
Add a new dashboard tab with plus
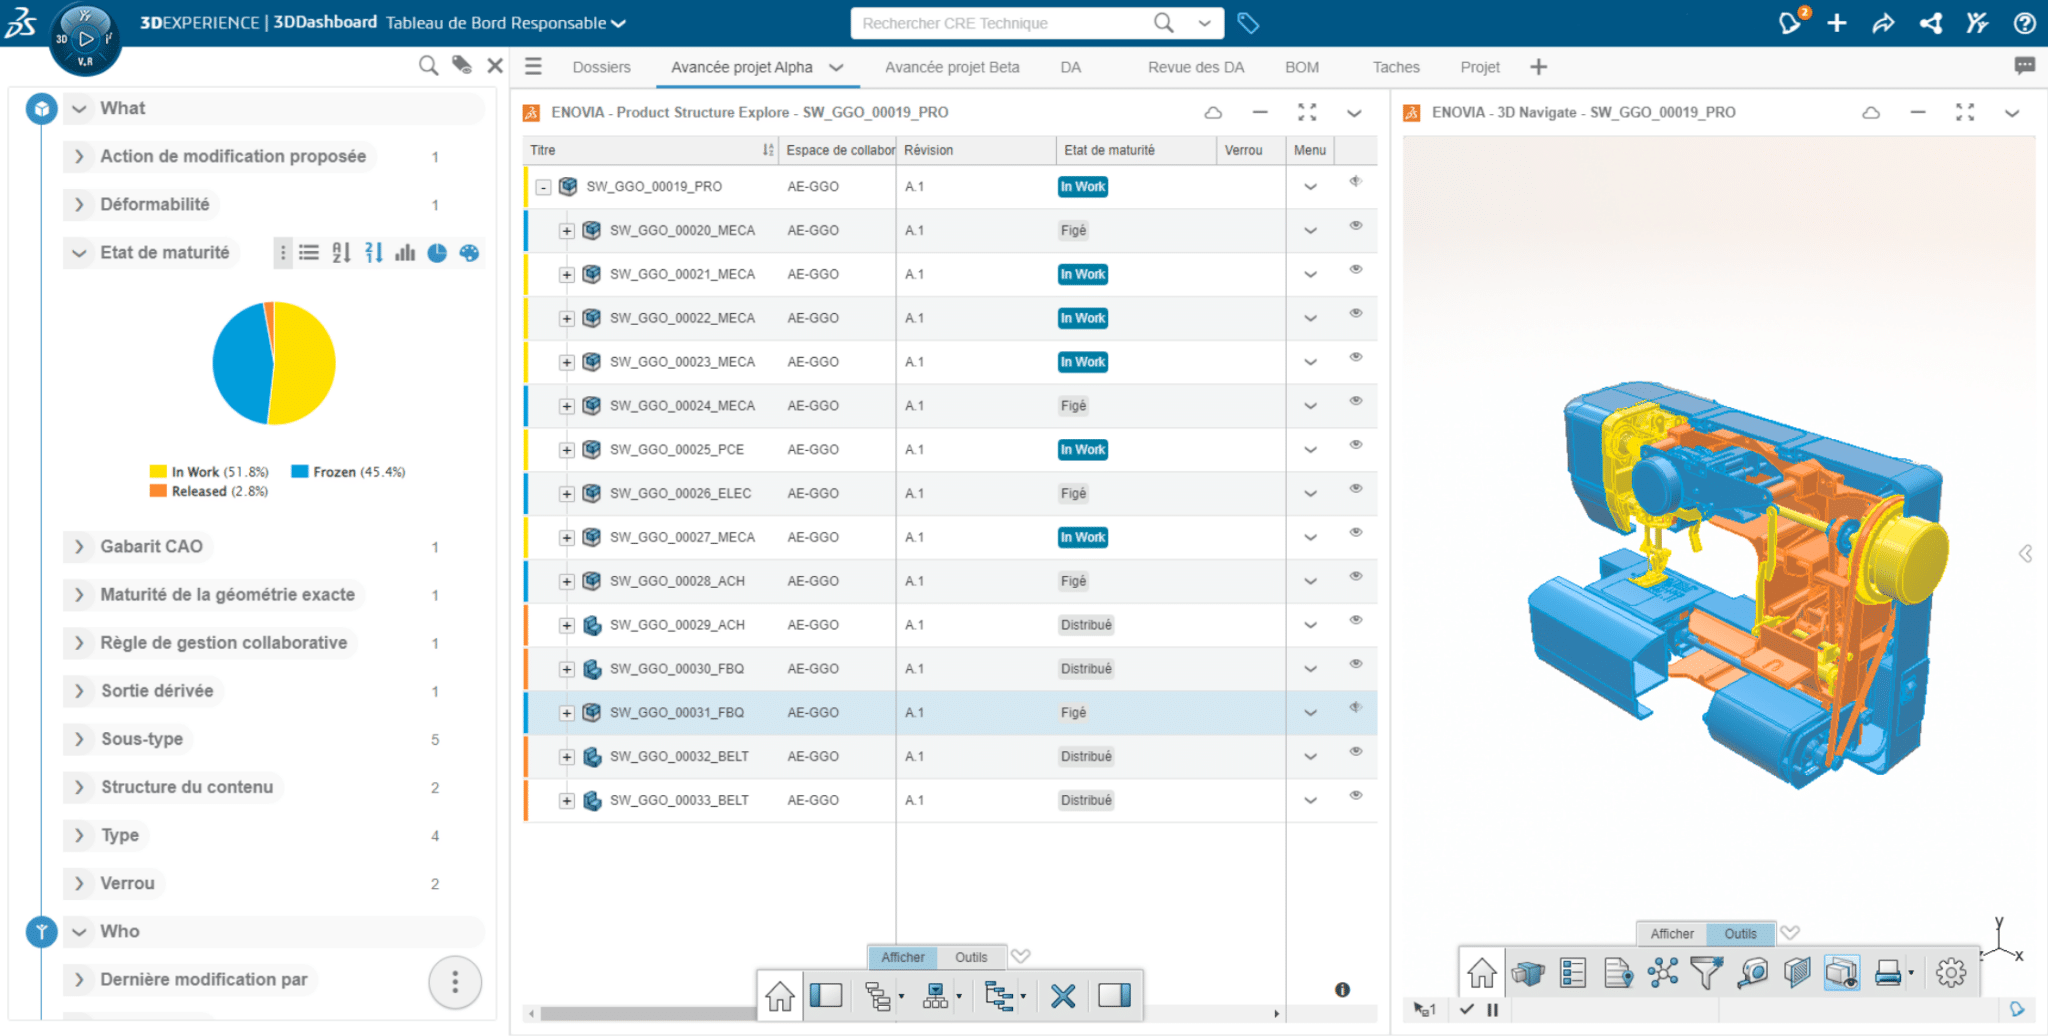tap(1539, 67)
